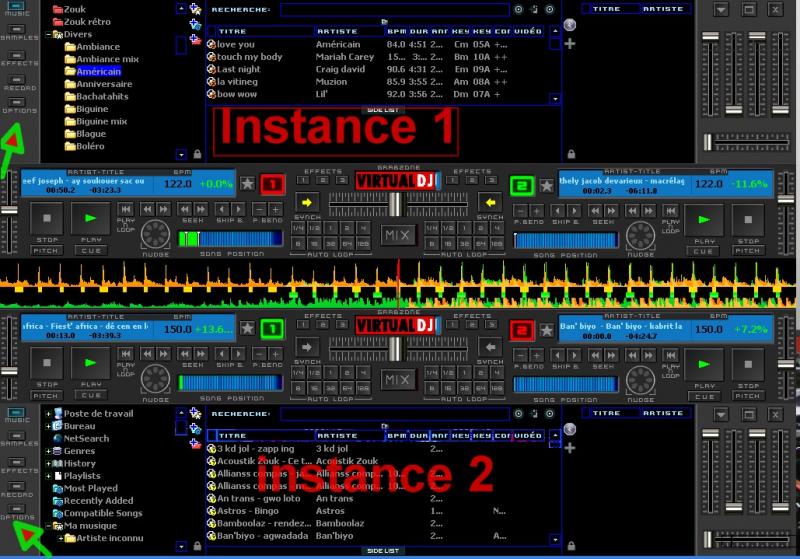Click Instance 1 crossfader

point(395,205)
